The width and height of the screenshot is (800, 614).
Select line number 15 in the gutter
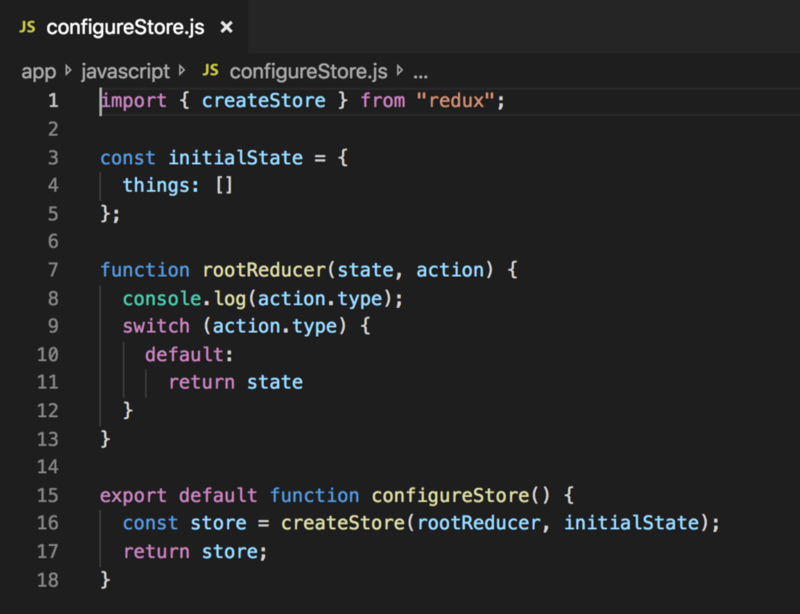(48, 496)
